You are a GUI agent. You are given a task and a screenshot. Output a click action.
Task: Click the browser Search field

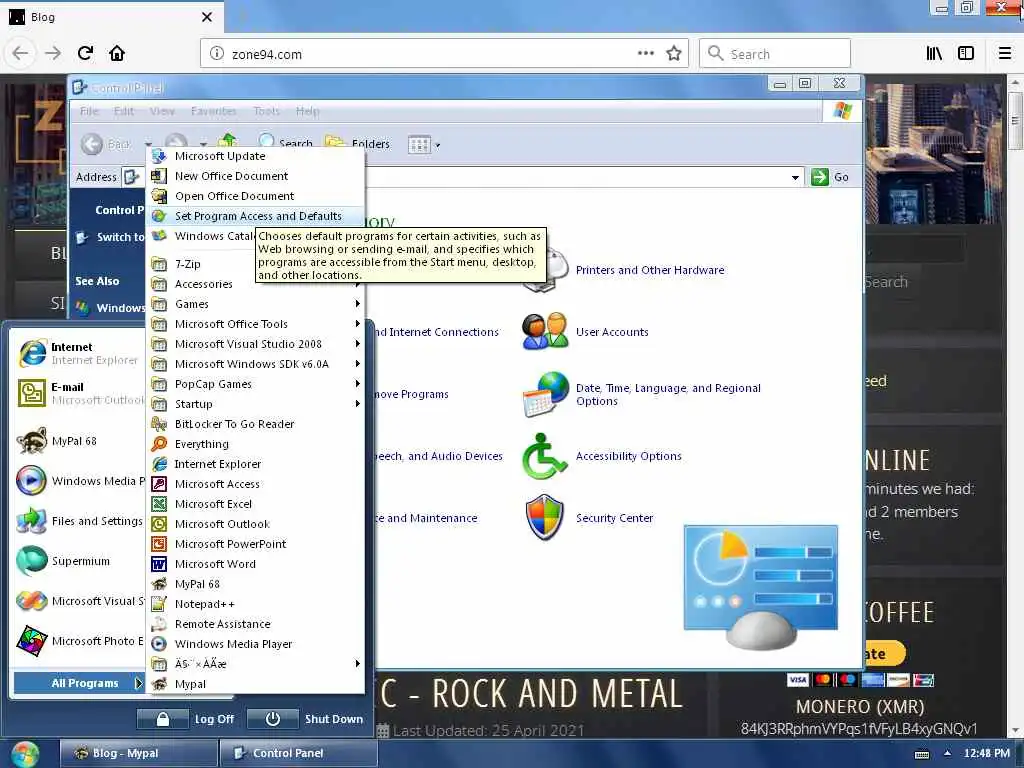[x=775, y=54]
